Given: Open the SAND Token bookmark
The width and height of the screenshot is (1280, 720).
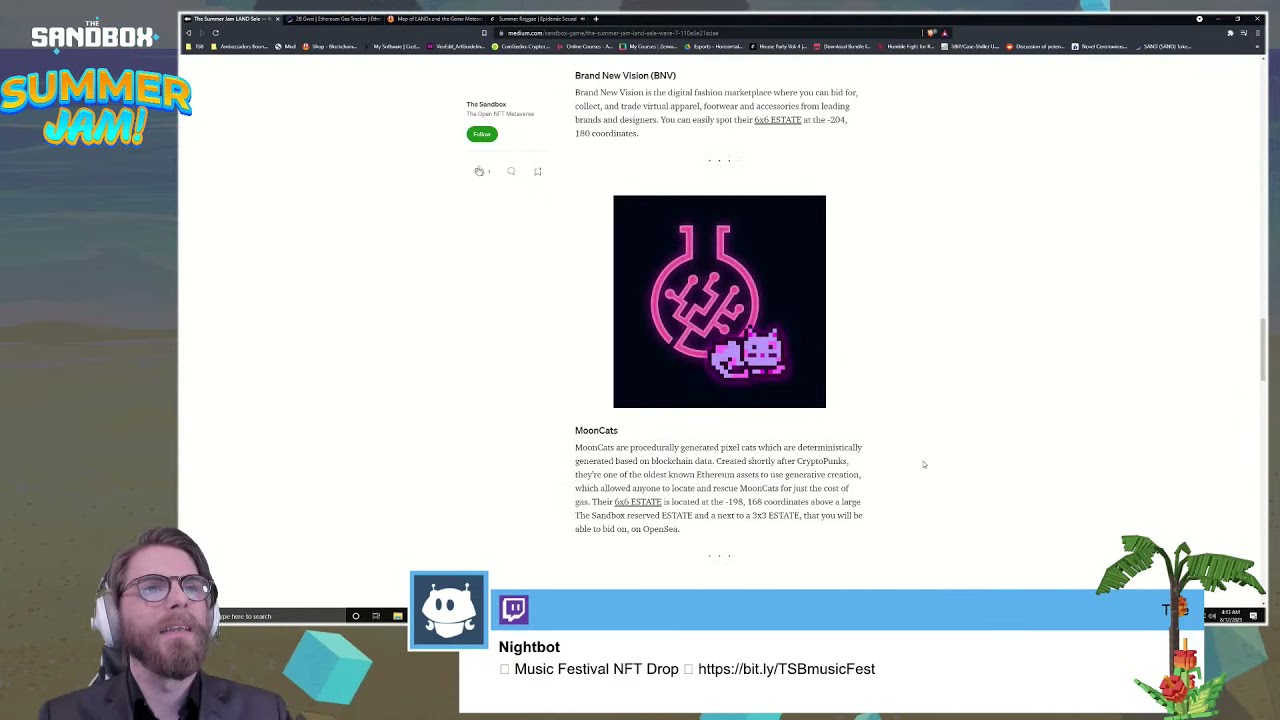Looking at the screenshot, I should click(x=1163, y=47).
